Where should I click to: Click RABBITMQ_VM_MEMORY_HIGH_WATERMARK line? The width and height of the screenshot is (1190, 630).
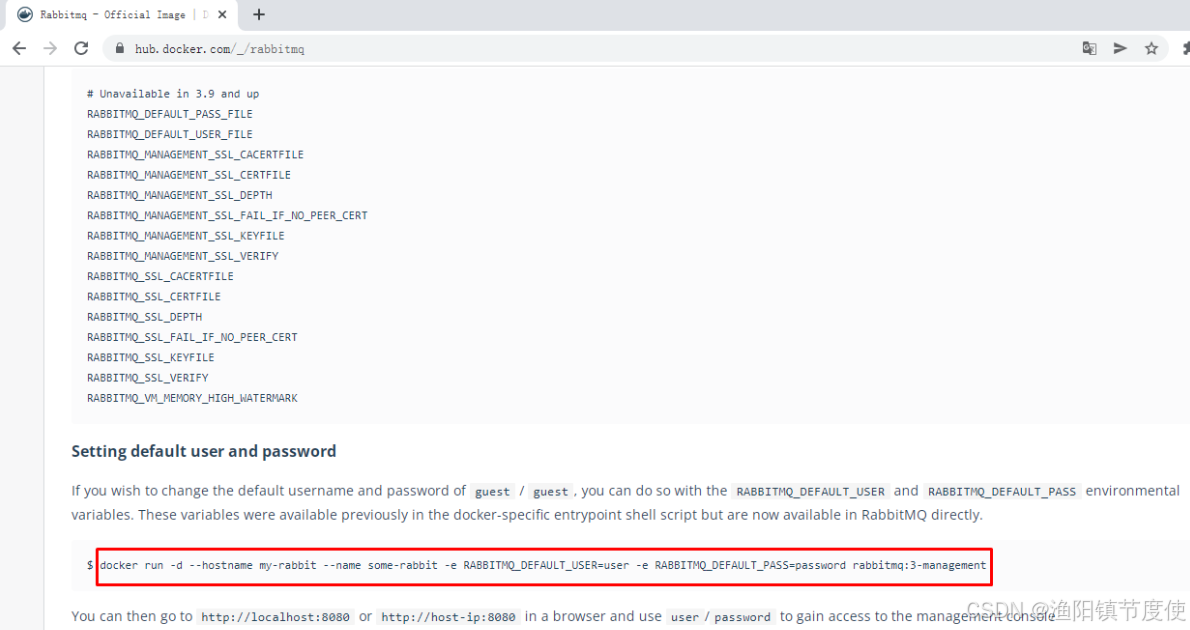coord(192,398)
